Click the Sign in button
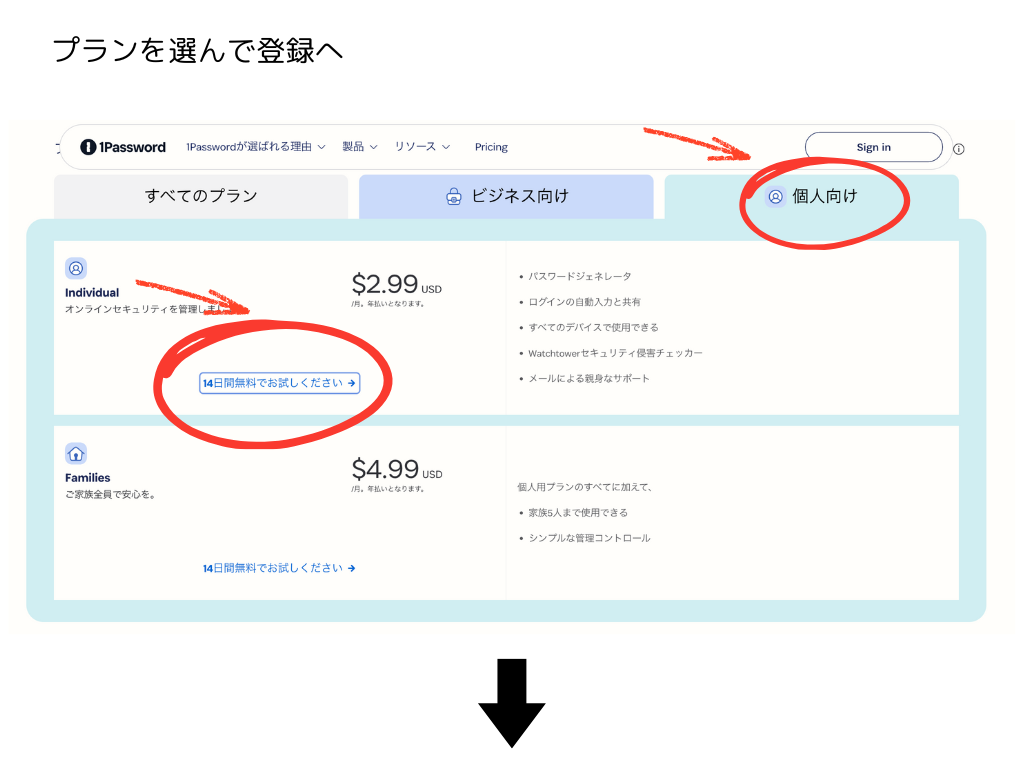The image size is (1024, 768). point(873,147)
